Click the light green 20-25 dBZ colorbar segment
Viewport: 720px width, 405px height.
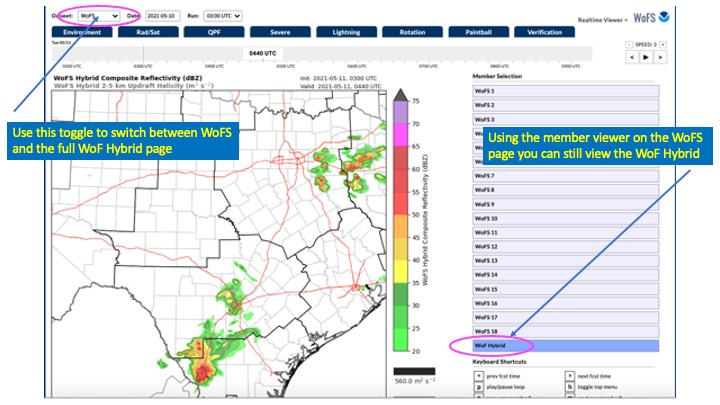click(400, 340)
